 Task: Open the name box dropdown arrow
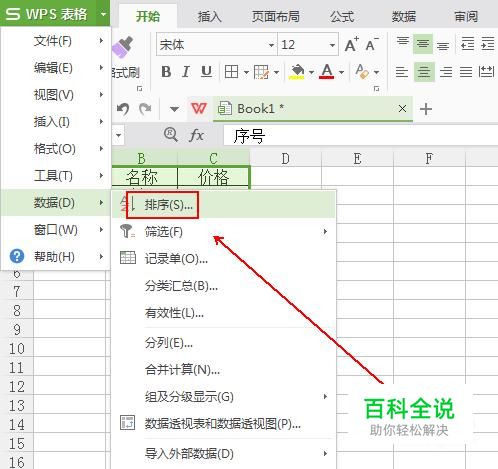coord(118,135)
